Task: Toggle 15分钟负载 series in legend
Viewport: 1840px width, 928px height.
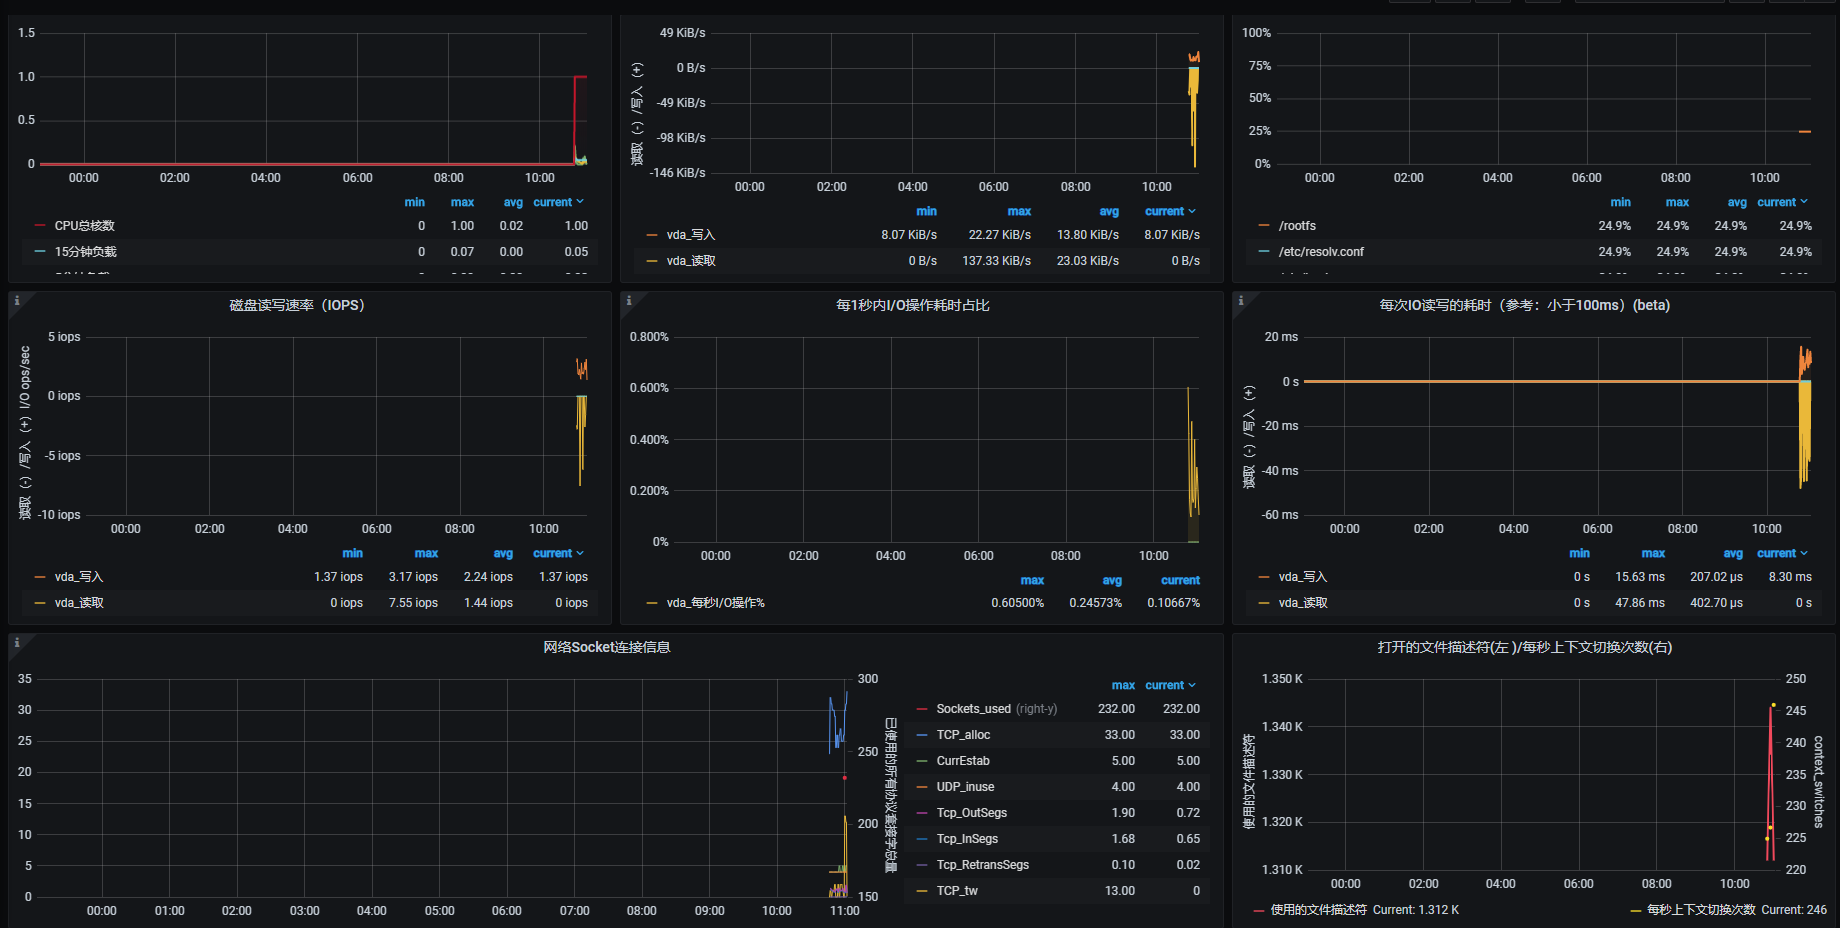Action: [x=85, y=252]
